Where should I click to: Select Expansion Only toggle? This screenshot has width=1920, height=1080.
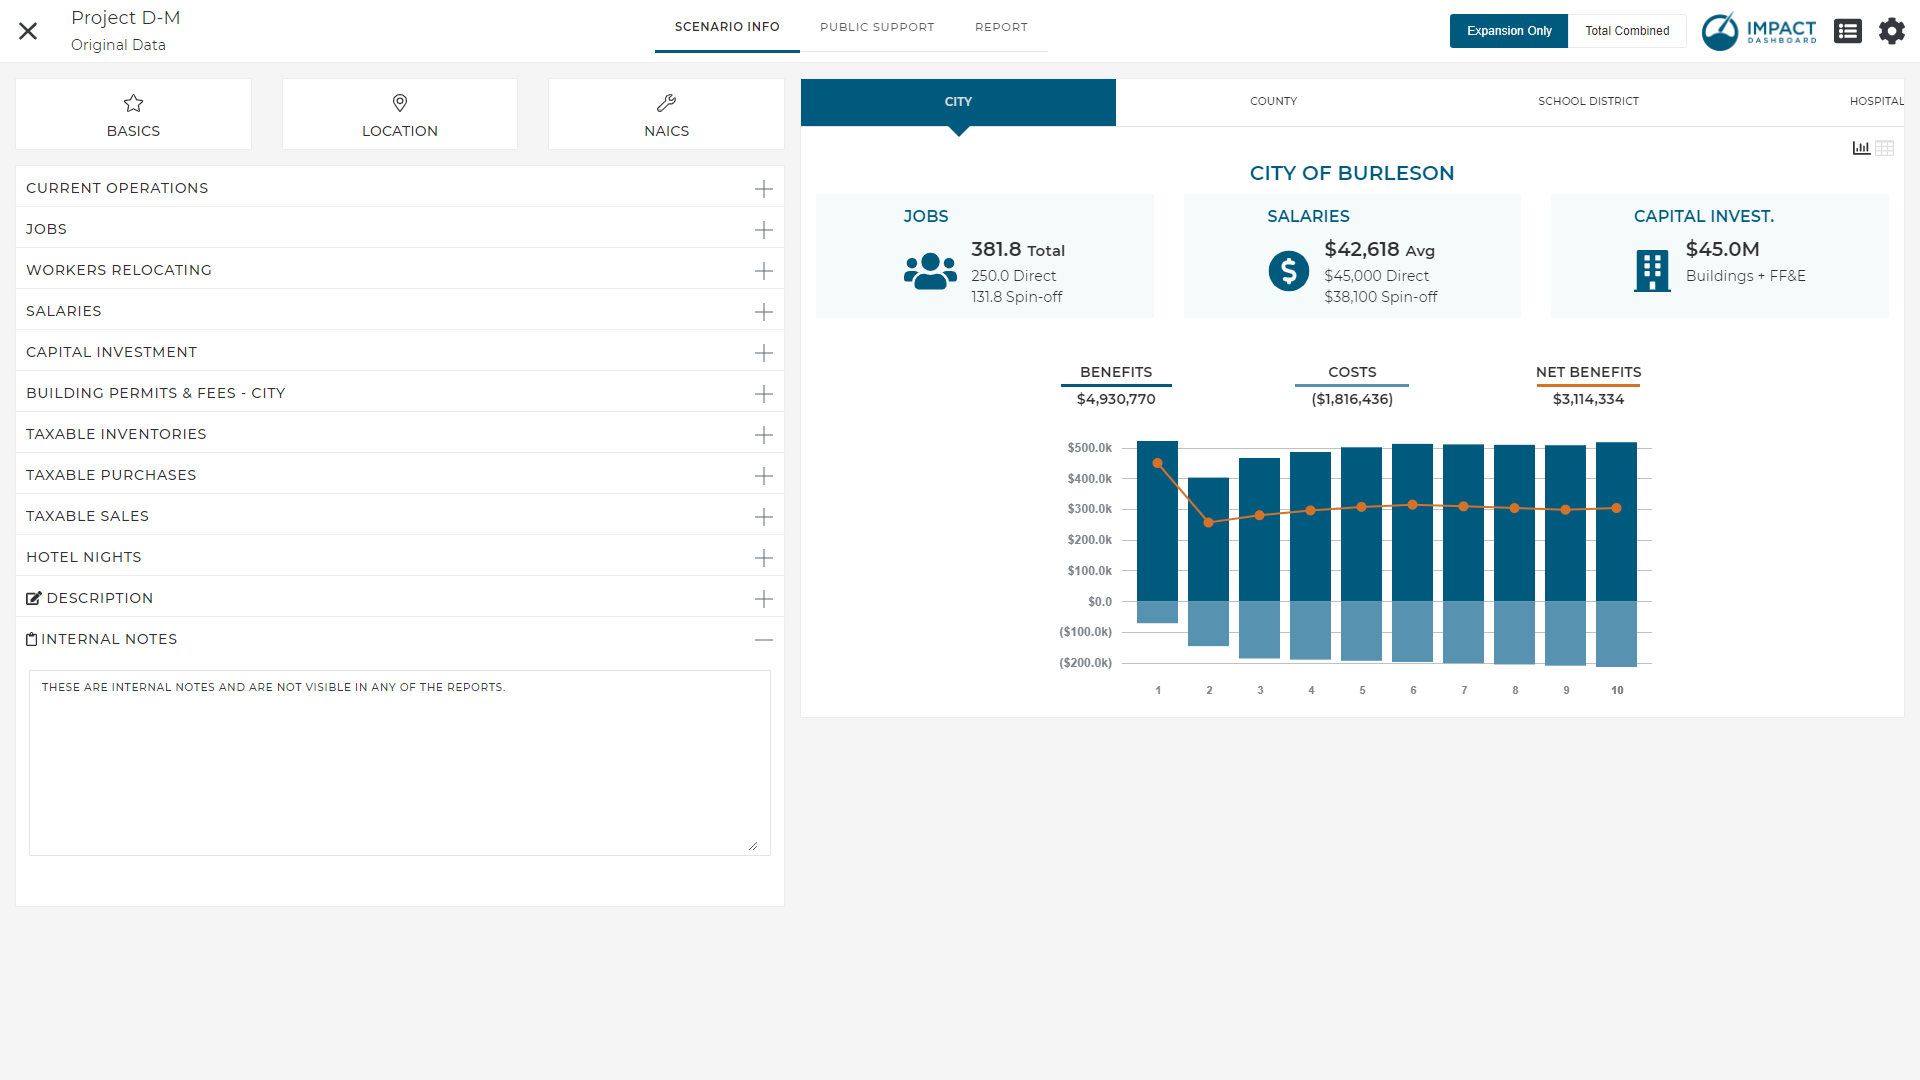(x=1508, y=31)
